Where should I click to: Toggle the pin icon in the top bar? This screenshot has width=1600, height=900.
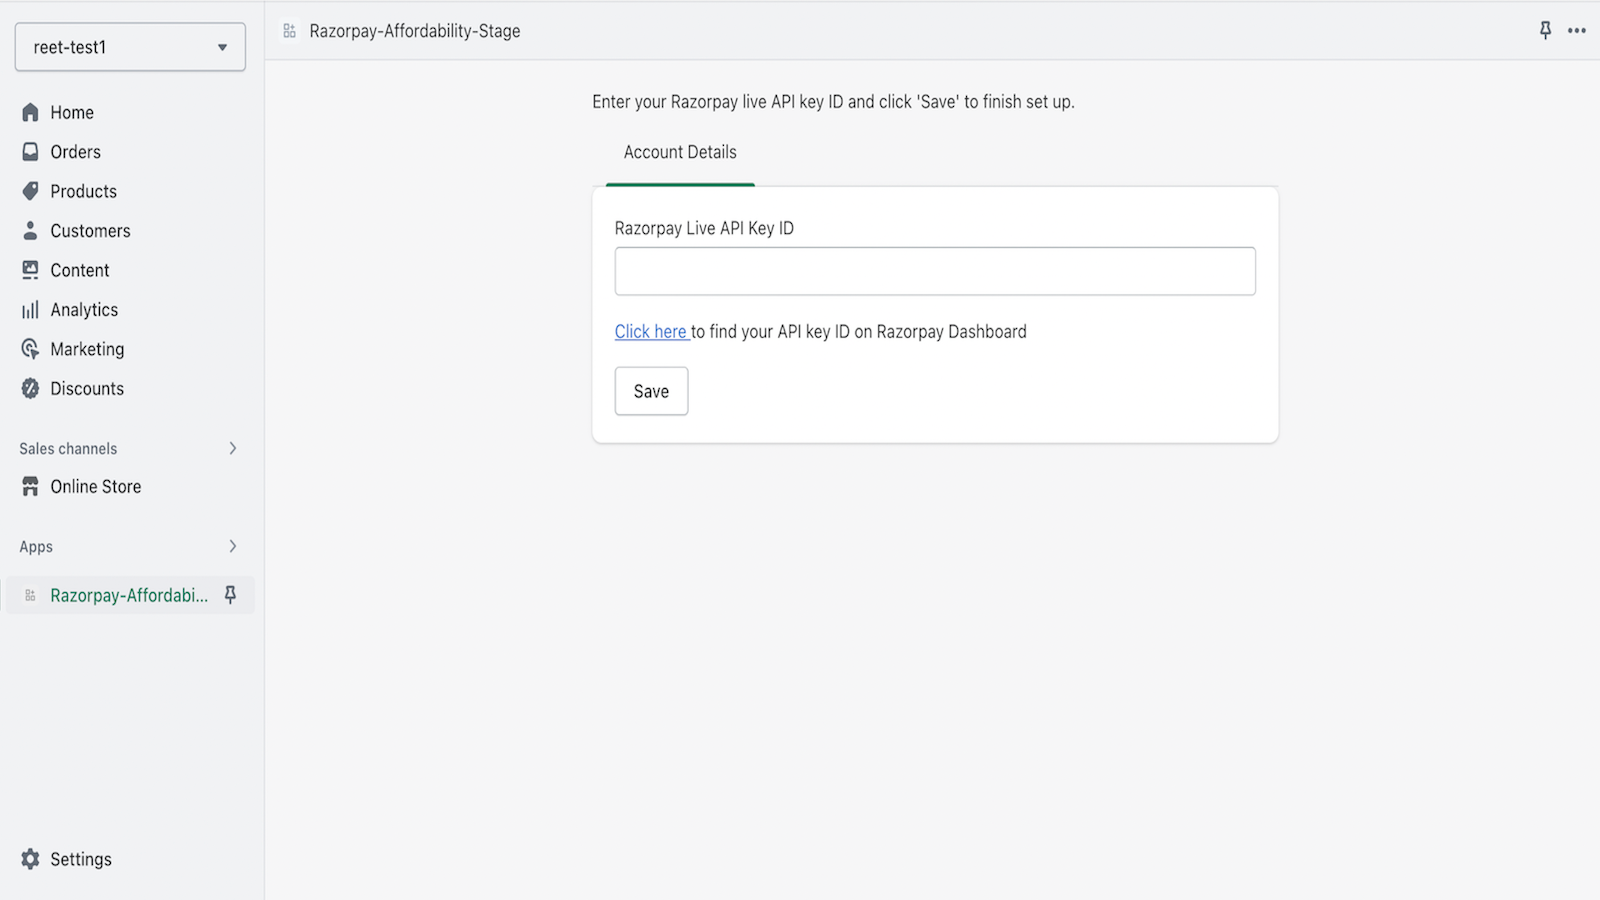coord(1546,31)
